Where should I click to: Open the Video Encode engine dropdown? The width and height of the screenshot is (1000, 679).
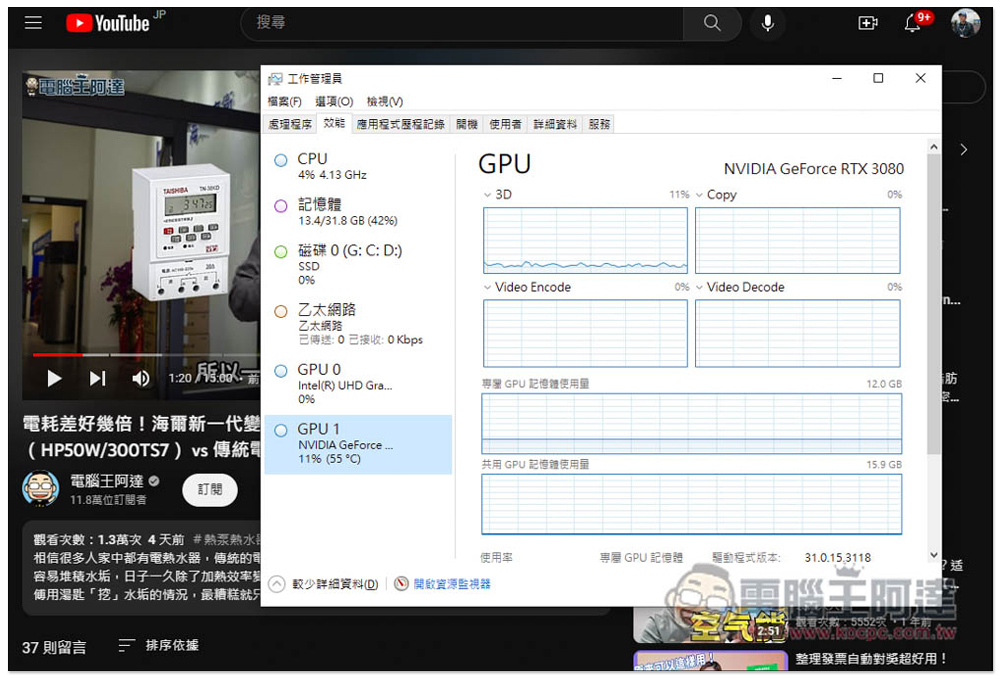click(x=487, y=287)
